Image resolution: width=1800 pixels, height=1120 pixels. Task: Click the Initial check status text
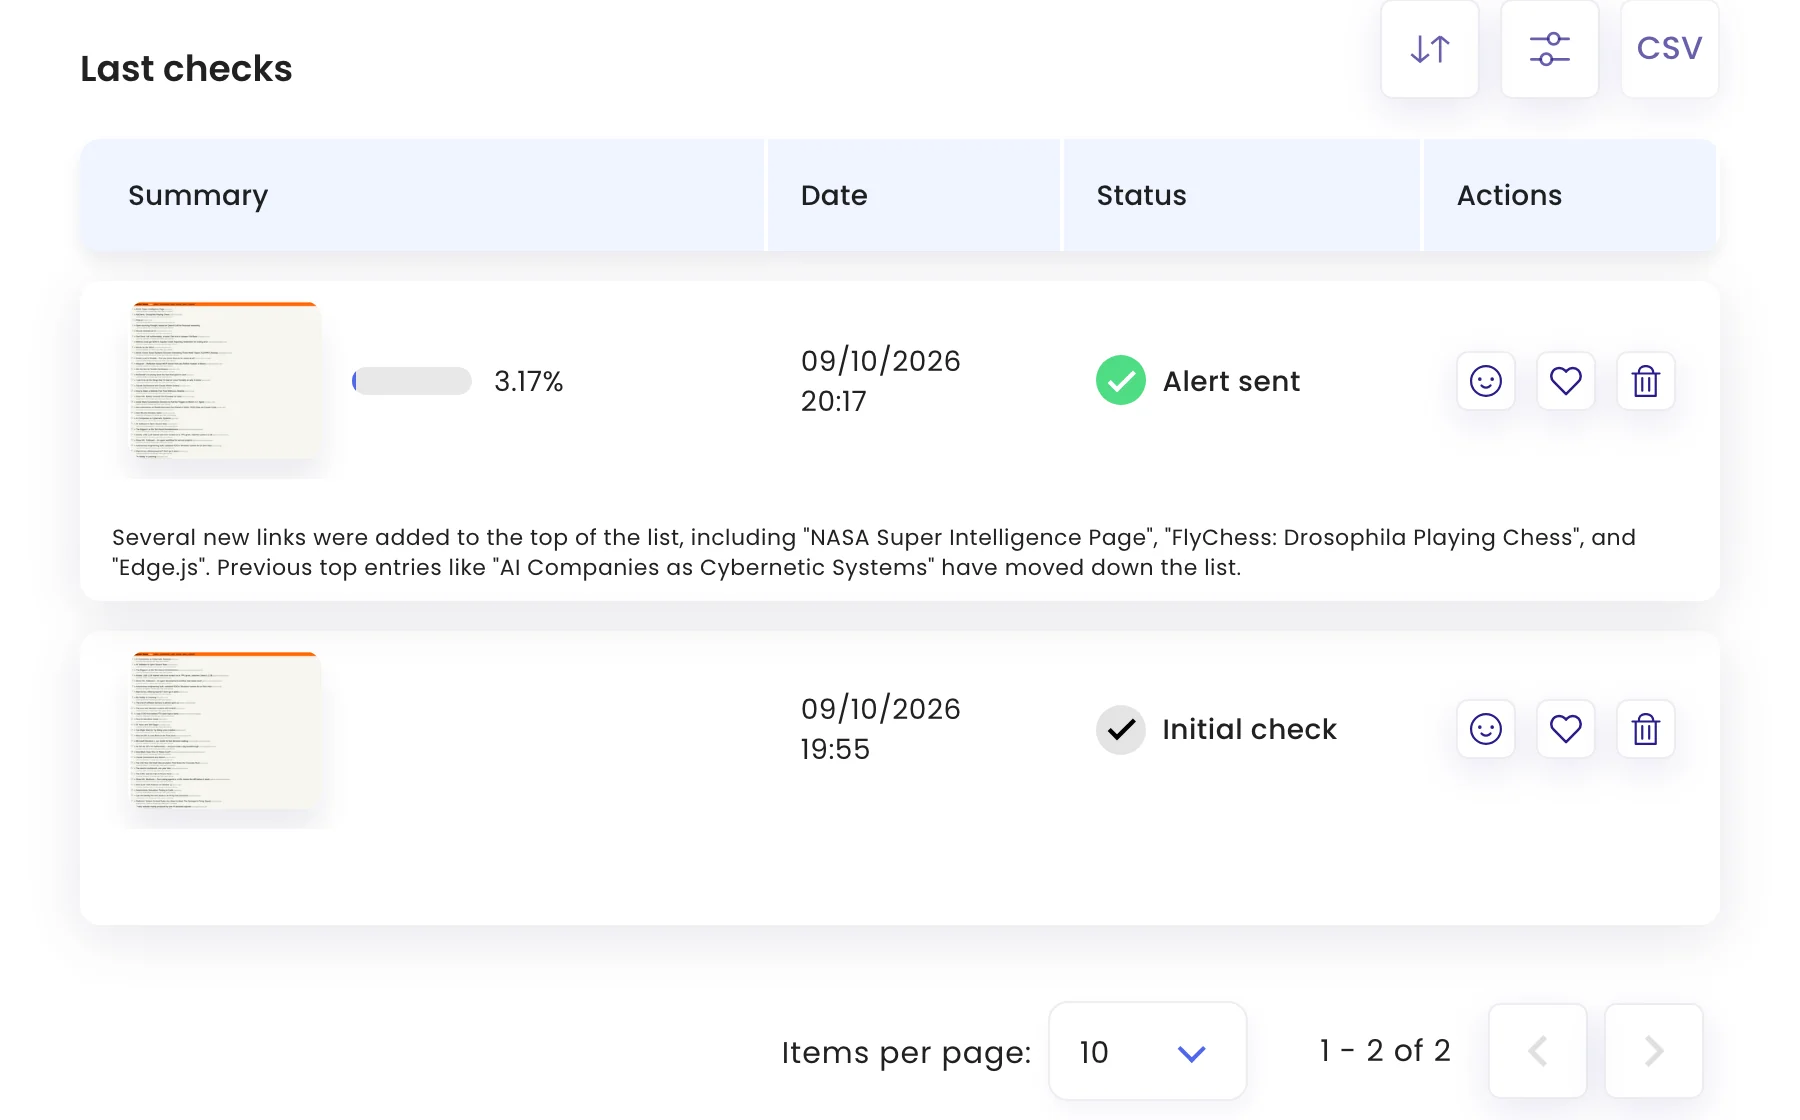tap(1249, 729)
